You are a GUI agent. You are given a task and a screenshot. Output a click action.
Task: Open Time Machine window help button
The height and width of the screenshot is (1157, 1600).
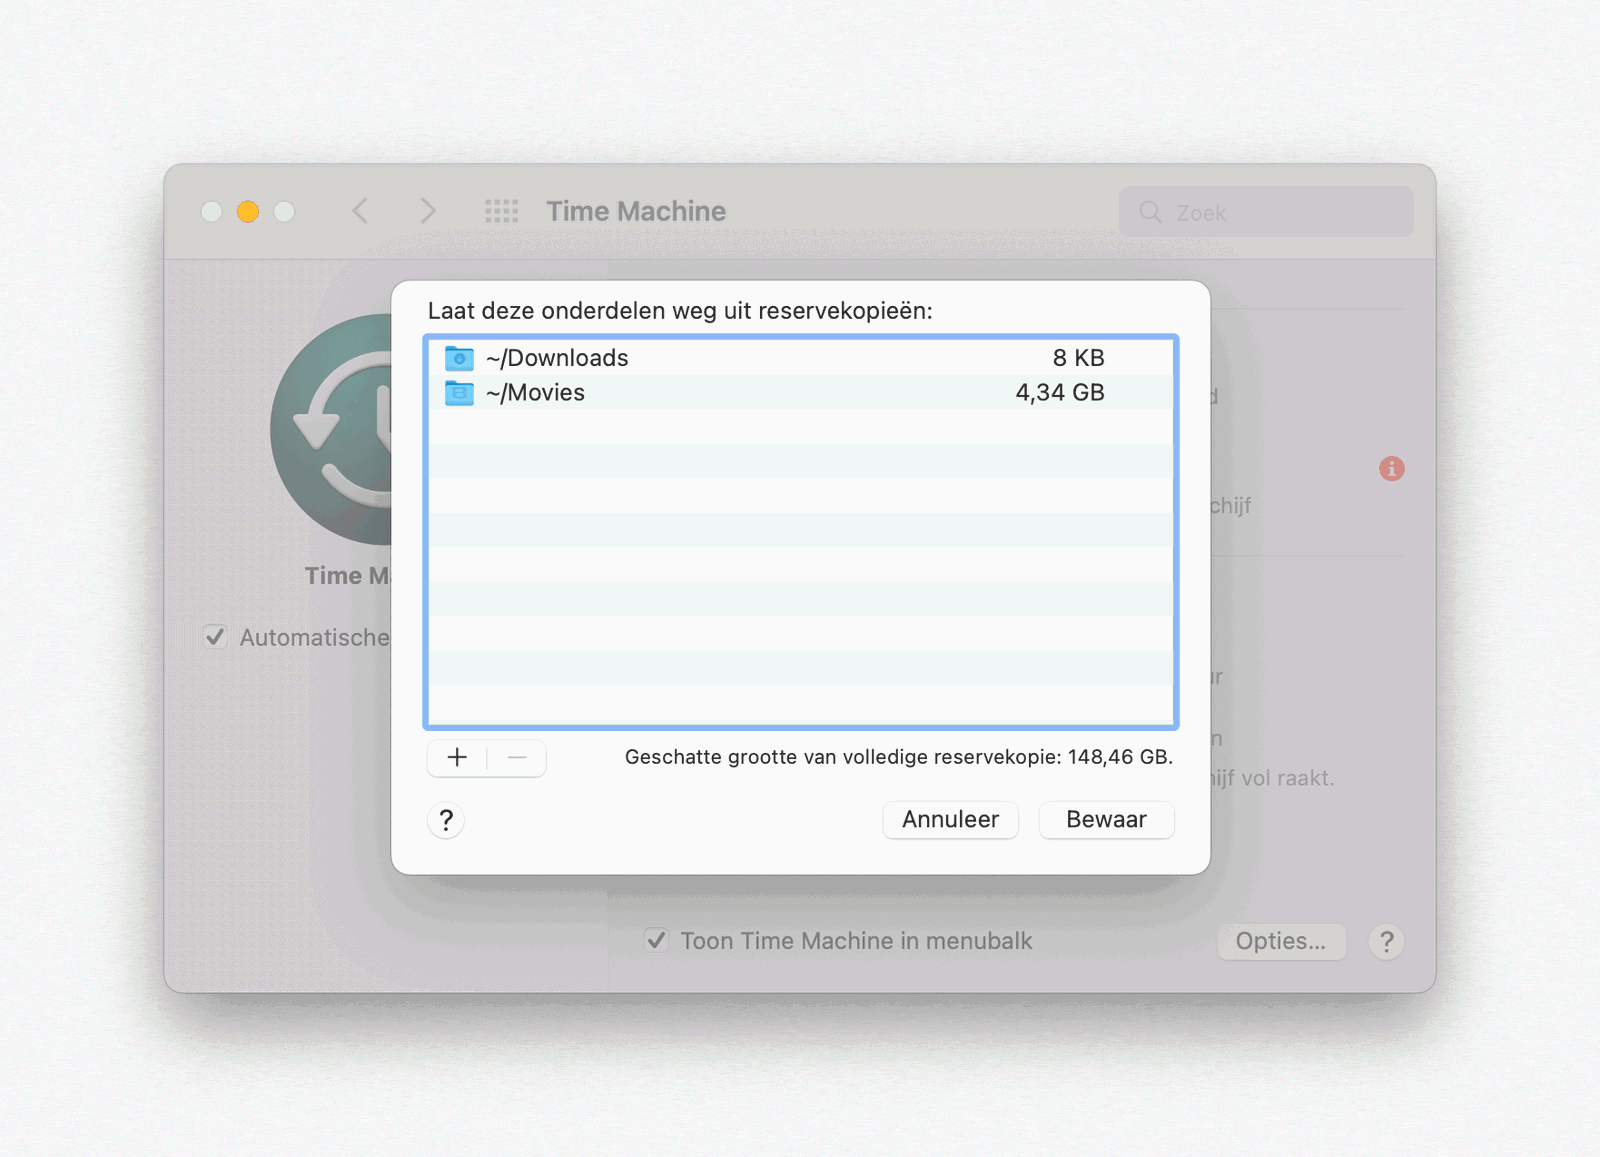[x=1386, y=941]
